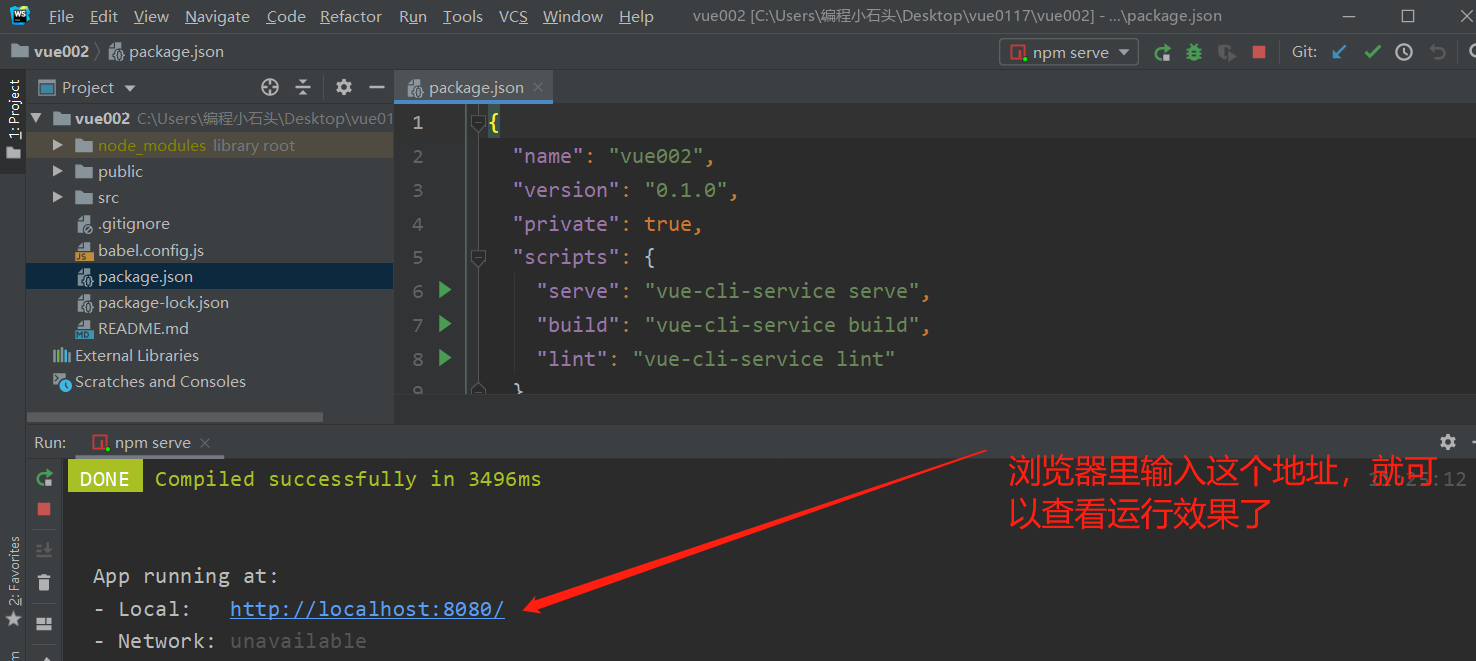The height and width of the screenshot is (661, 1476).
Task: Open the Refactor menu
Action: point(351,16)
